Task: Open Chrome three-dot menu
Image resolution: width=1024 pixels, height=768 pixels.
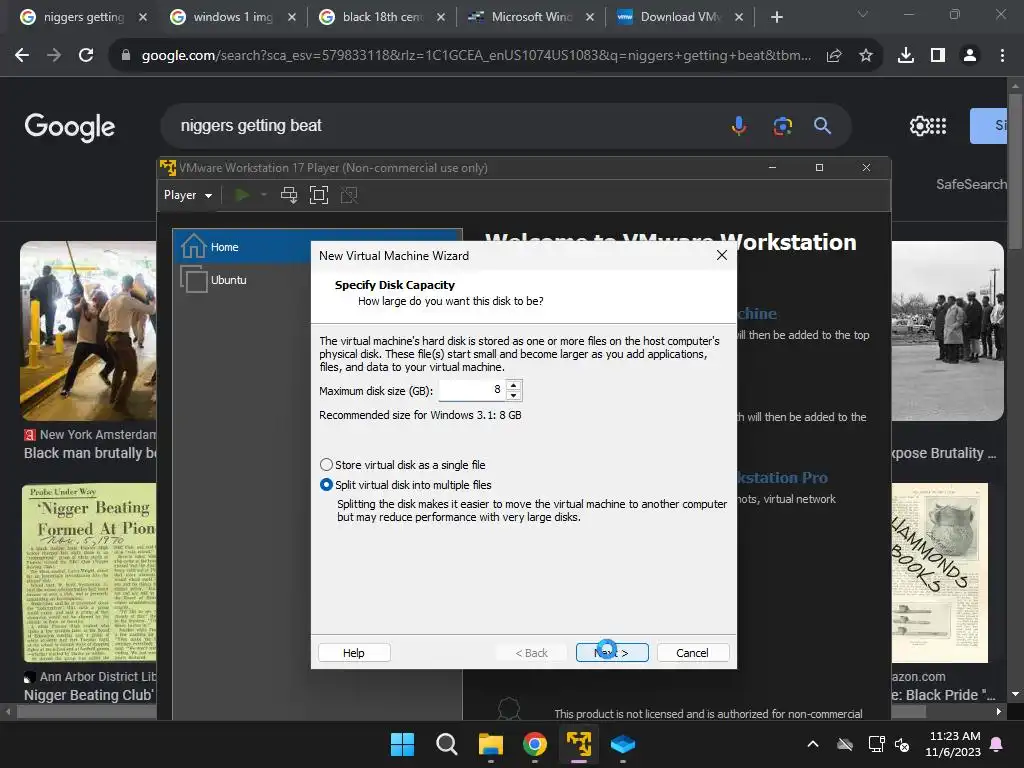Action: (1002, 56)
